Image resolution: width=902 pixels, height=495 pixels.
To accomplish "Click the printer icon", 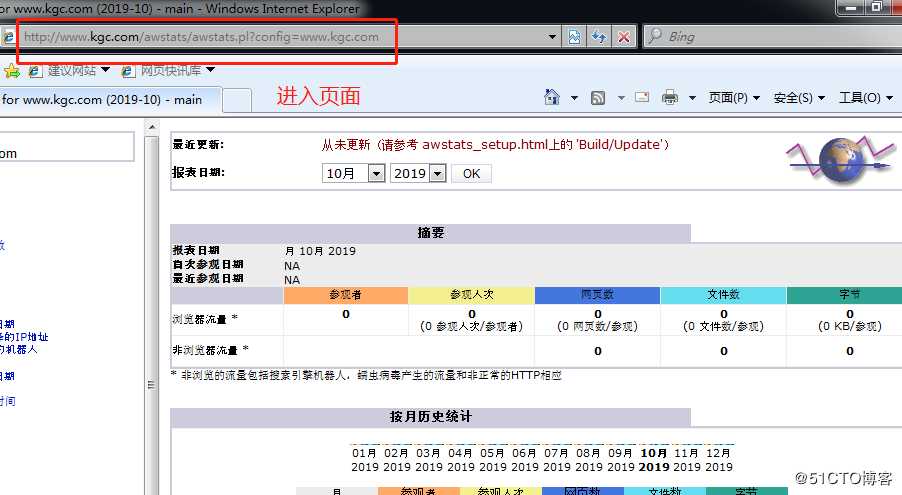I will tap(670, 97).
